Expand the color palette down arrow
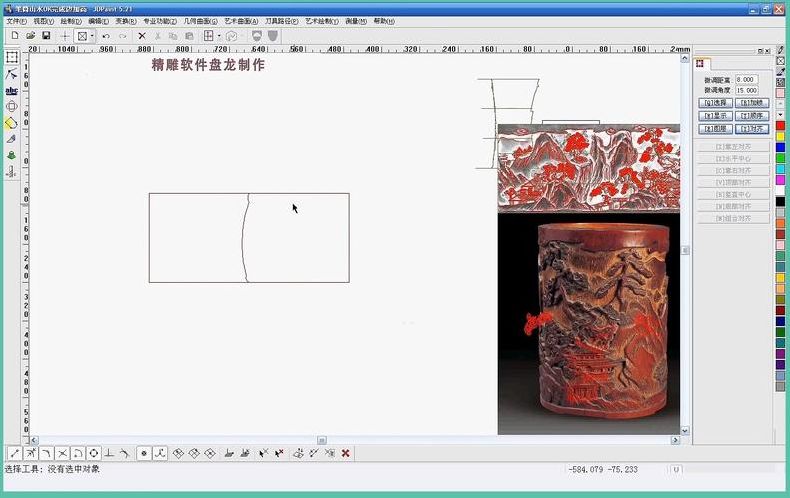790x498 pixels. coord(780,115)
